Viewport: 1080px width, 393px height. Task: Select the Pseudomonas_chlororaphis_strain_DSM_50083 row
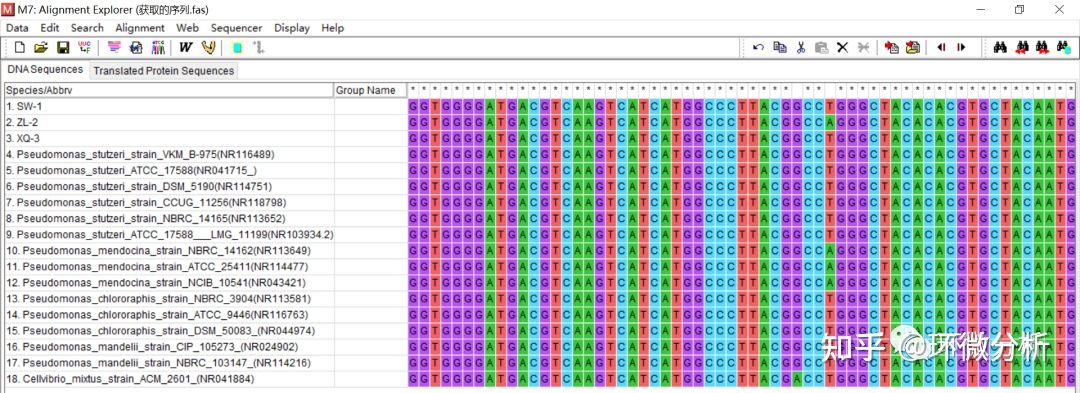pyautogui.click(x=169, y=330)
